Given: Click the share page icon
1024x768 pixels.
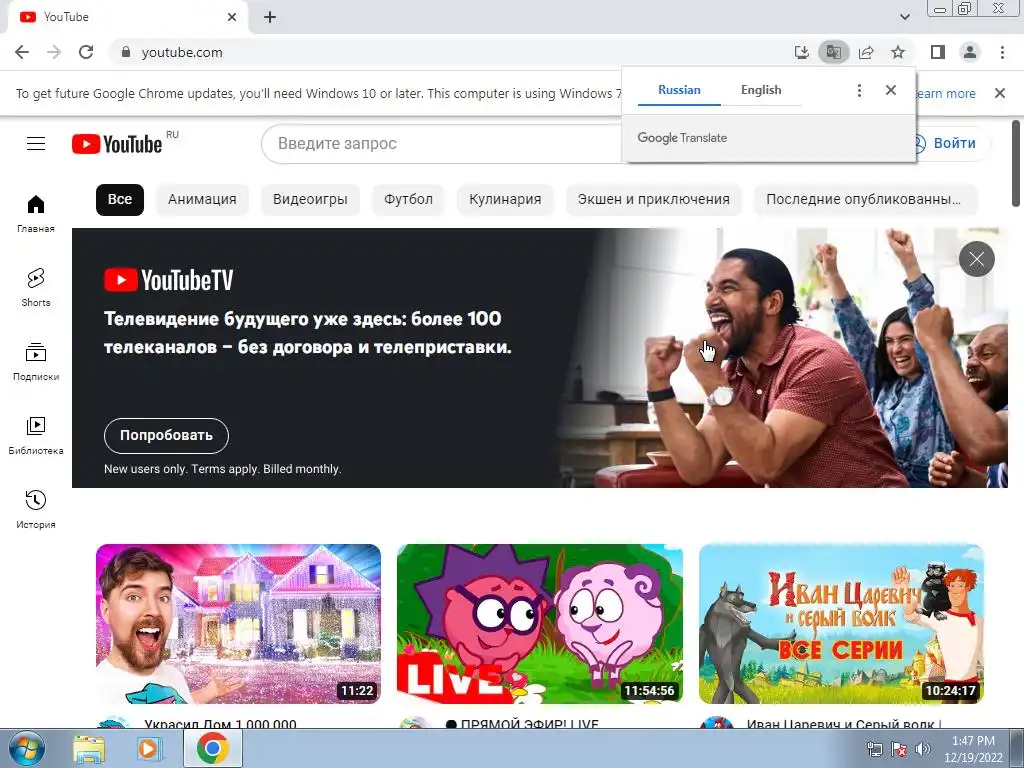Looking at the screenshot, I should pyautogui.click(x=866, y=52).
